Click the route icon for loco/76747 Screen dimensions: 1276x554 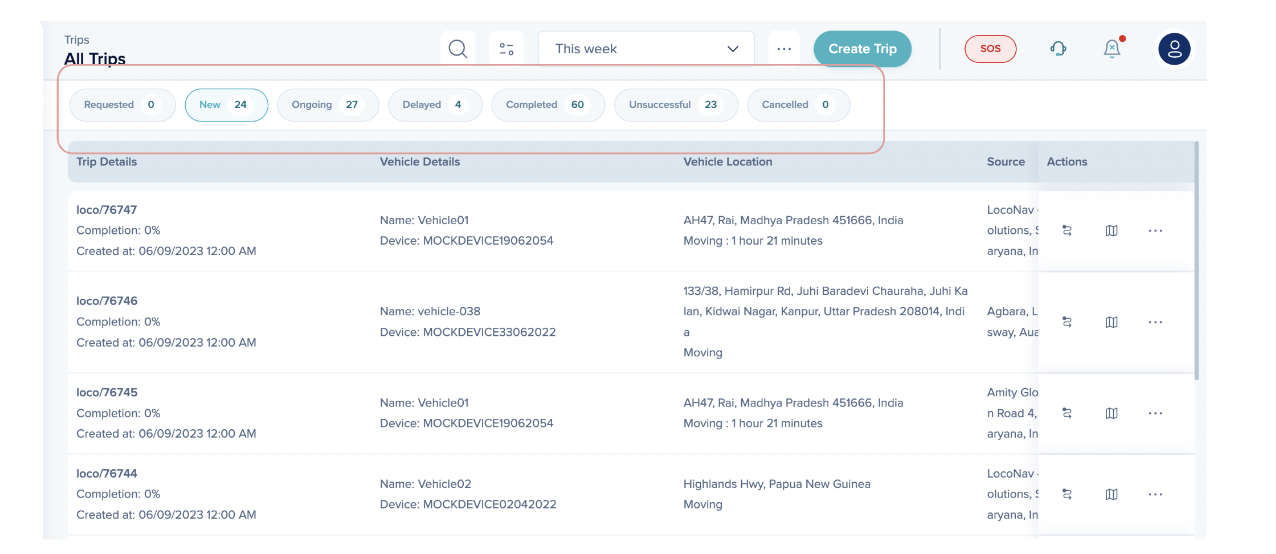1067,231
